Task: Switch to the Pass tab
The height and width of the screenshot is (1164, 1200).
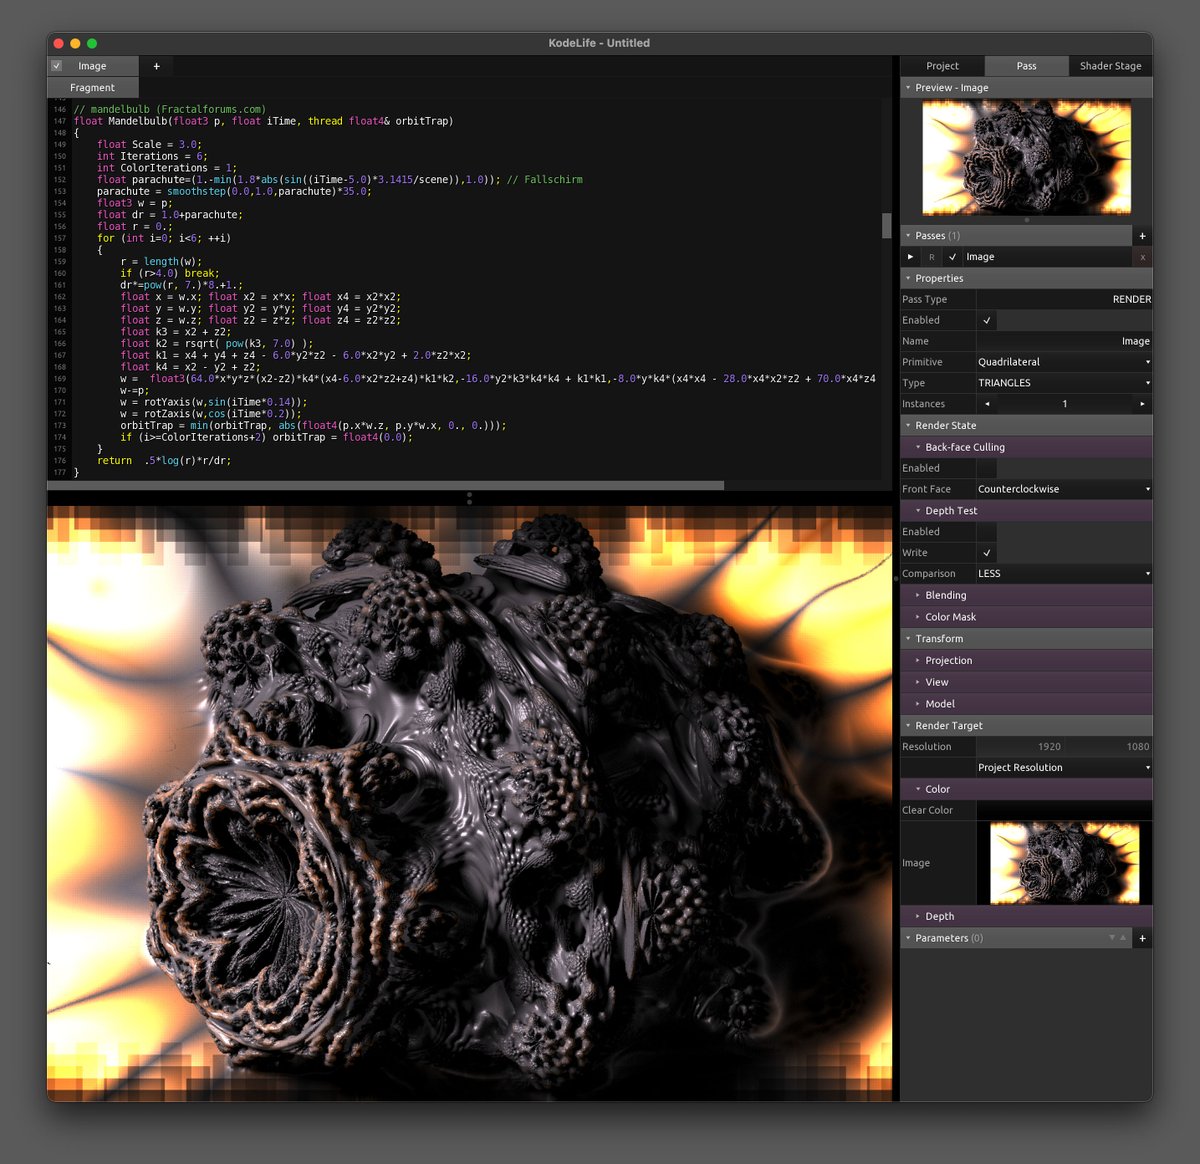Action: [1026, 66]
